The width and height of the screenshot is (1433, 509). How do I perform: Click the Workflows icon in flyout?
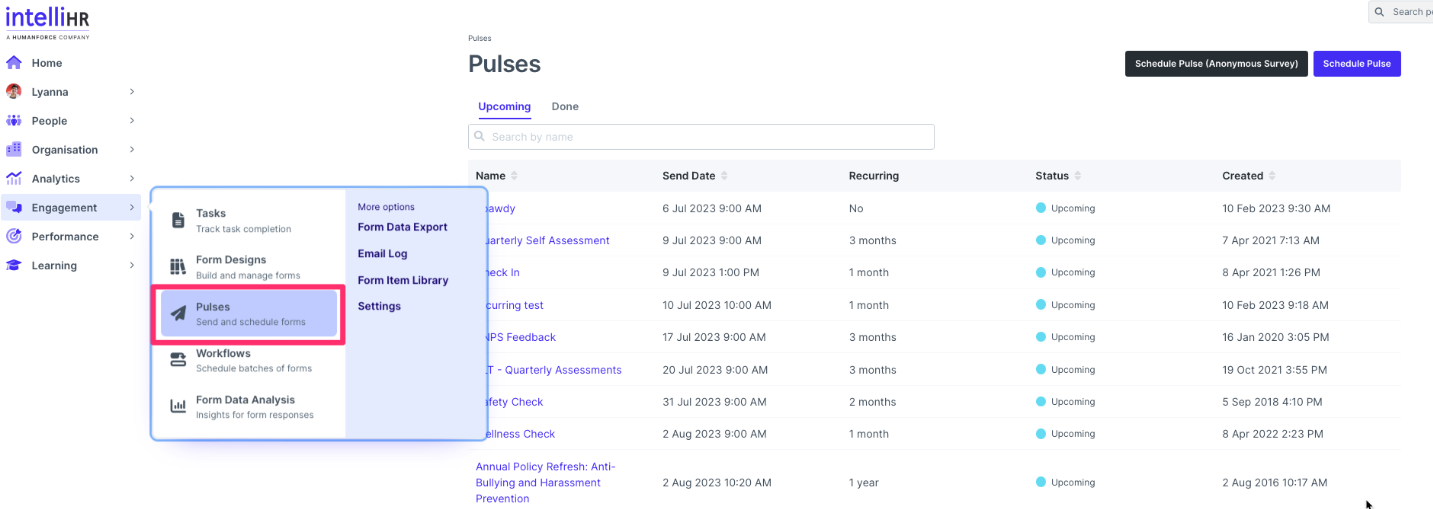[178, 360]
